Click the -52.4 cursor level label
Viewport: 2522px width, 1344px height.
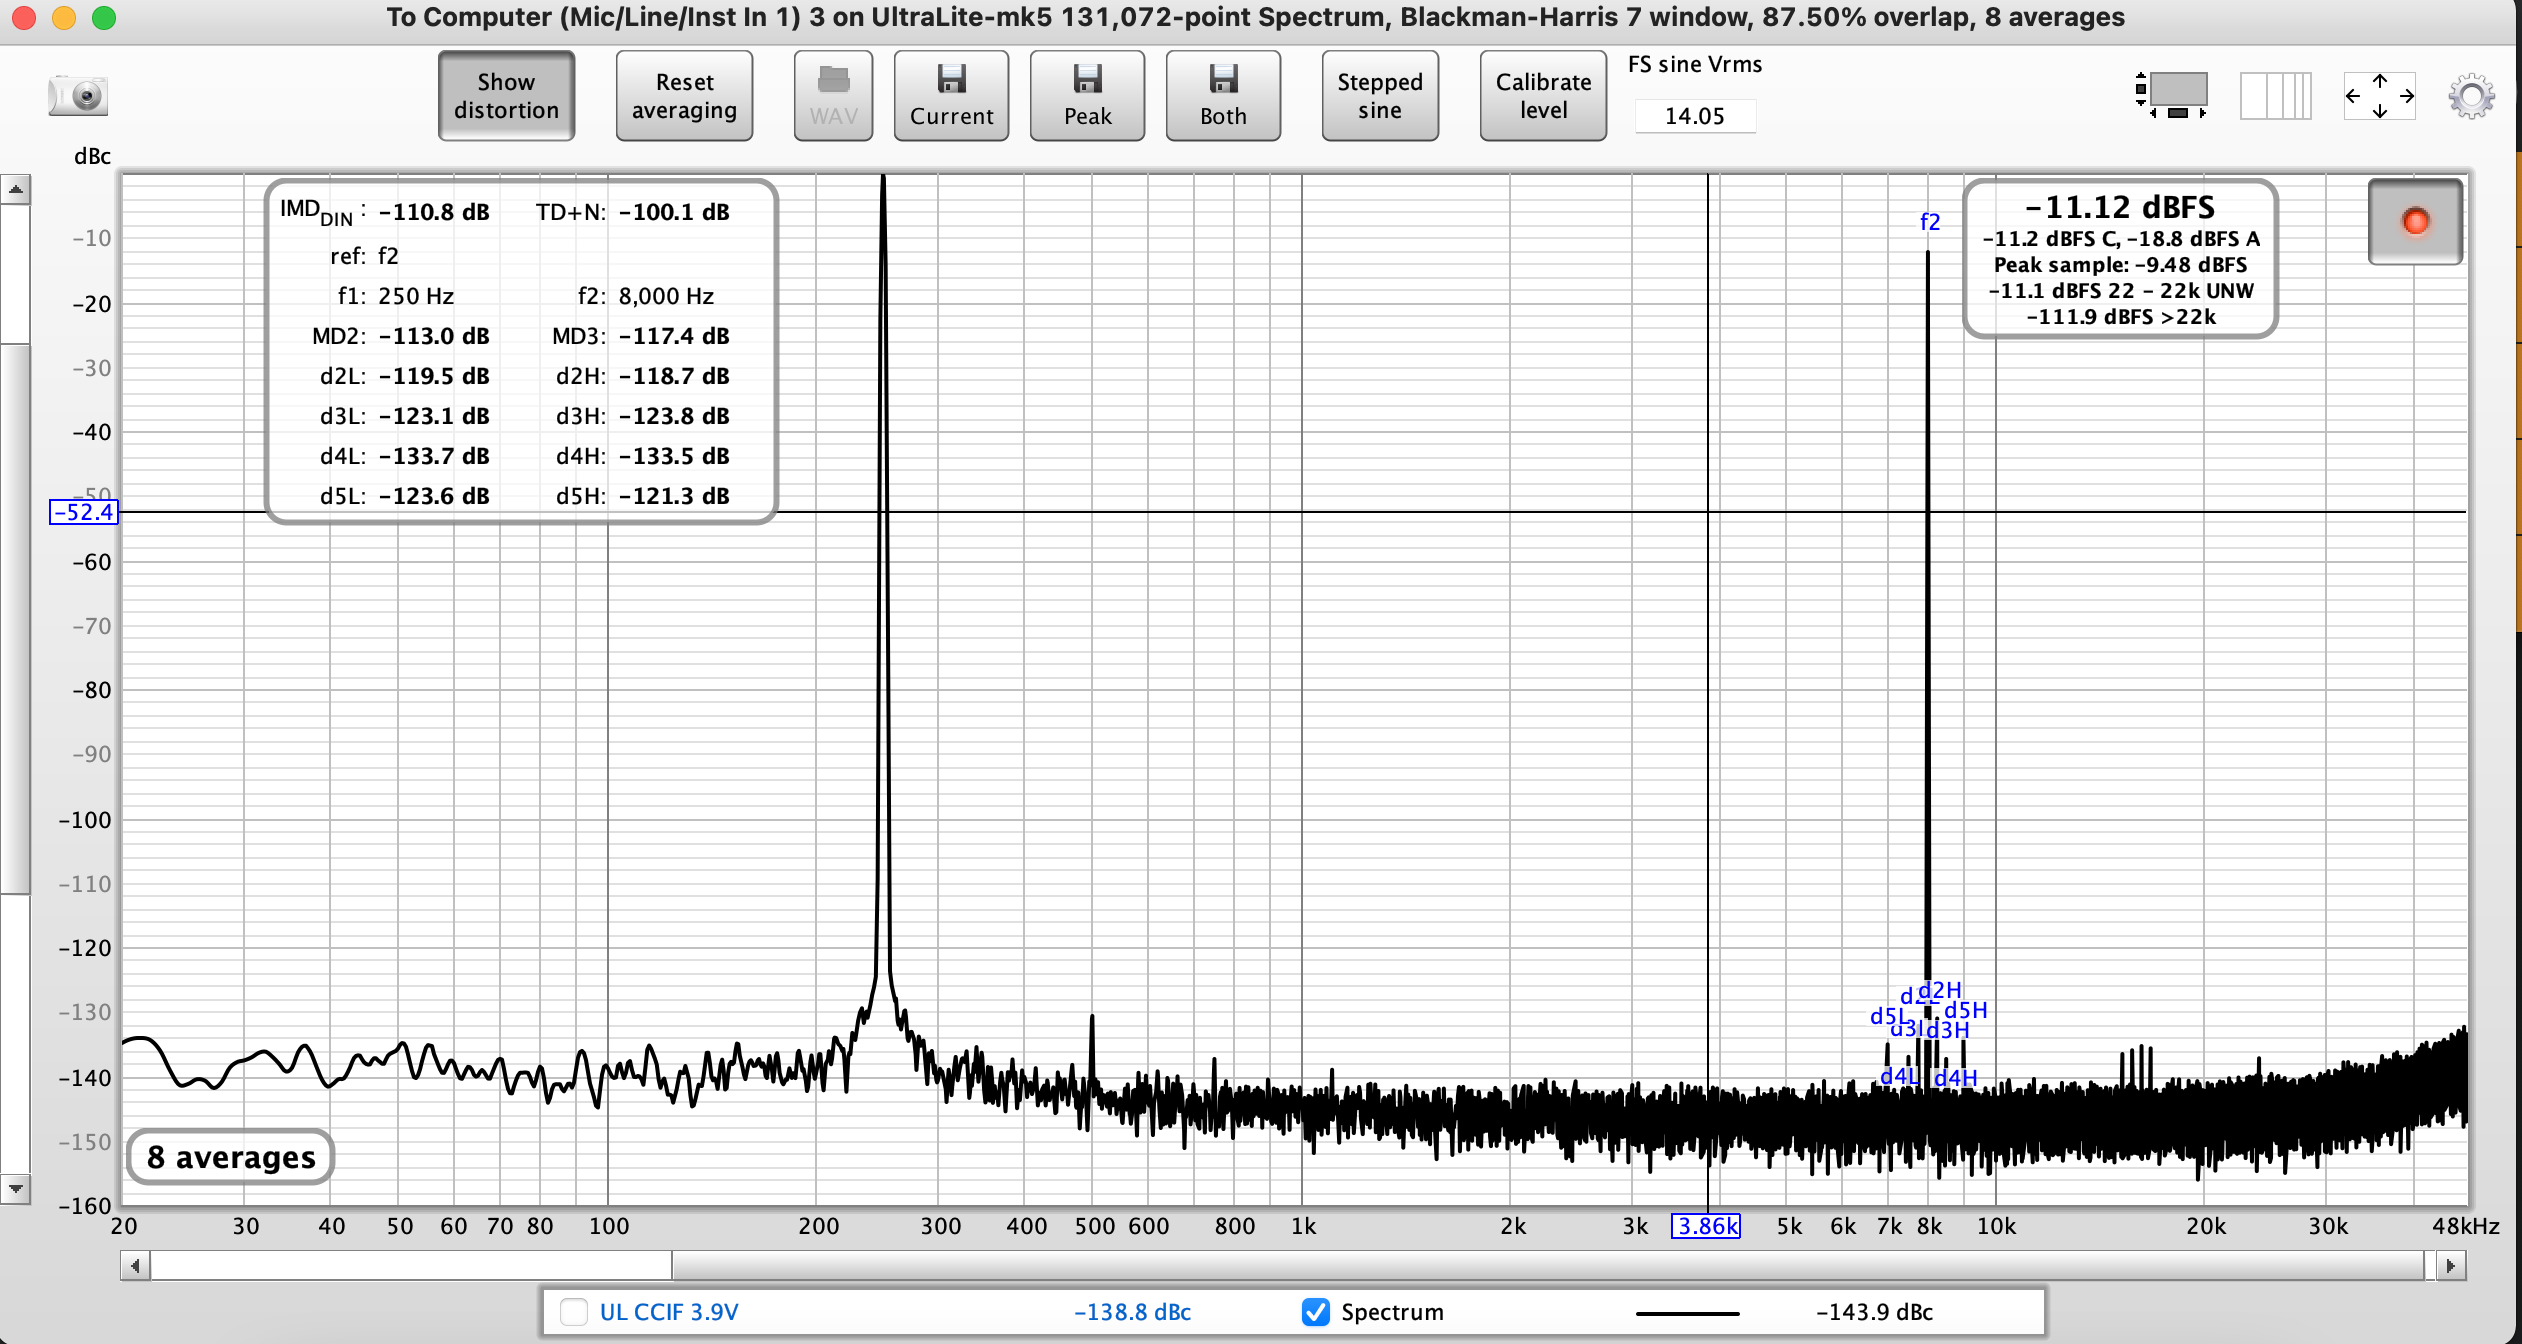[84, 512]
